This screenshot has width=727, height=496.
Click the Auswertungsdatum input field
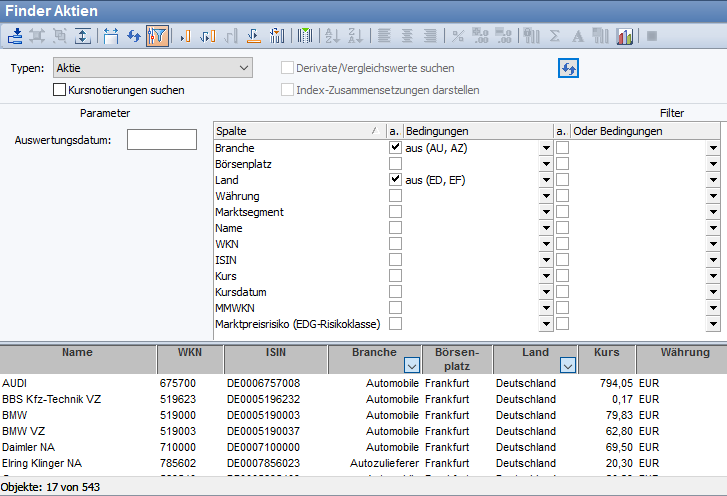162,140
